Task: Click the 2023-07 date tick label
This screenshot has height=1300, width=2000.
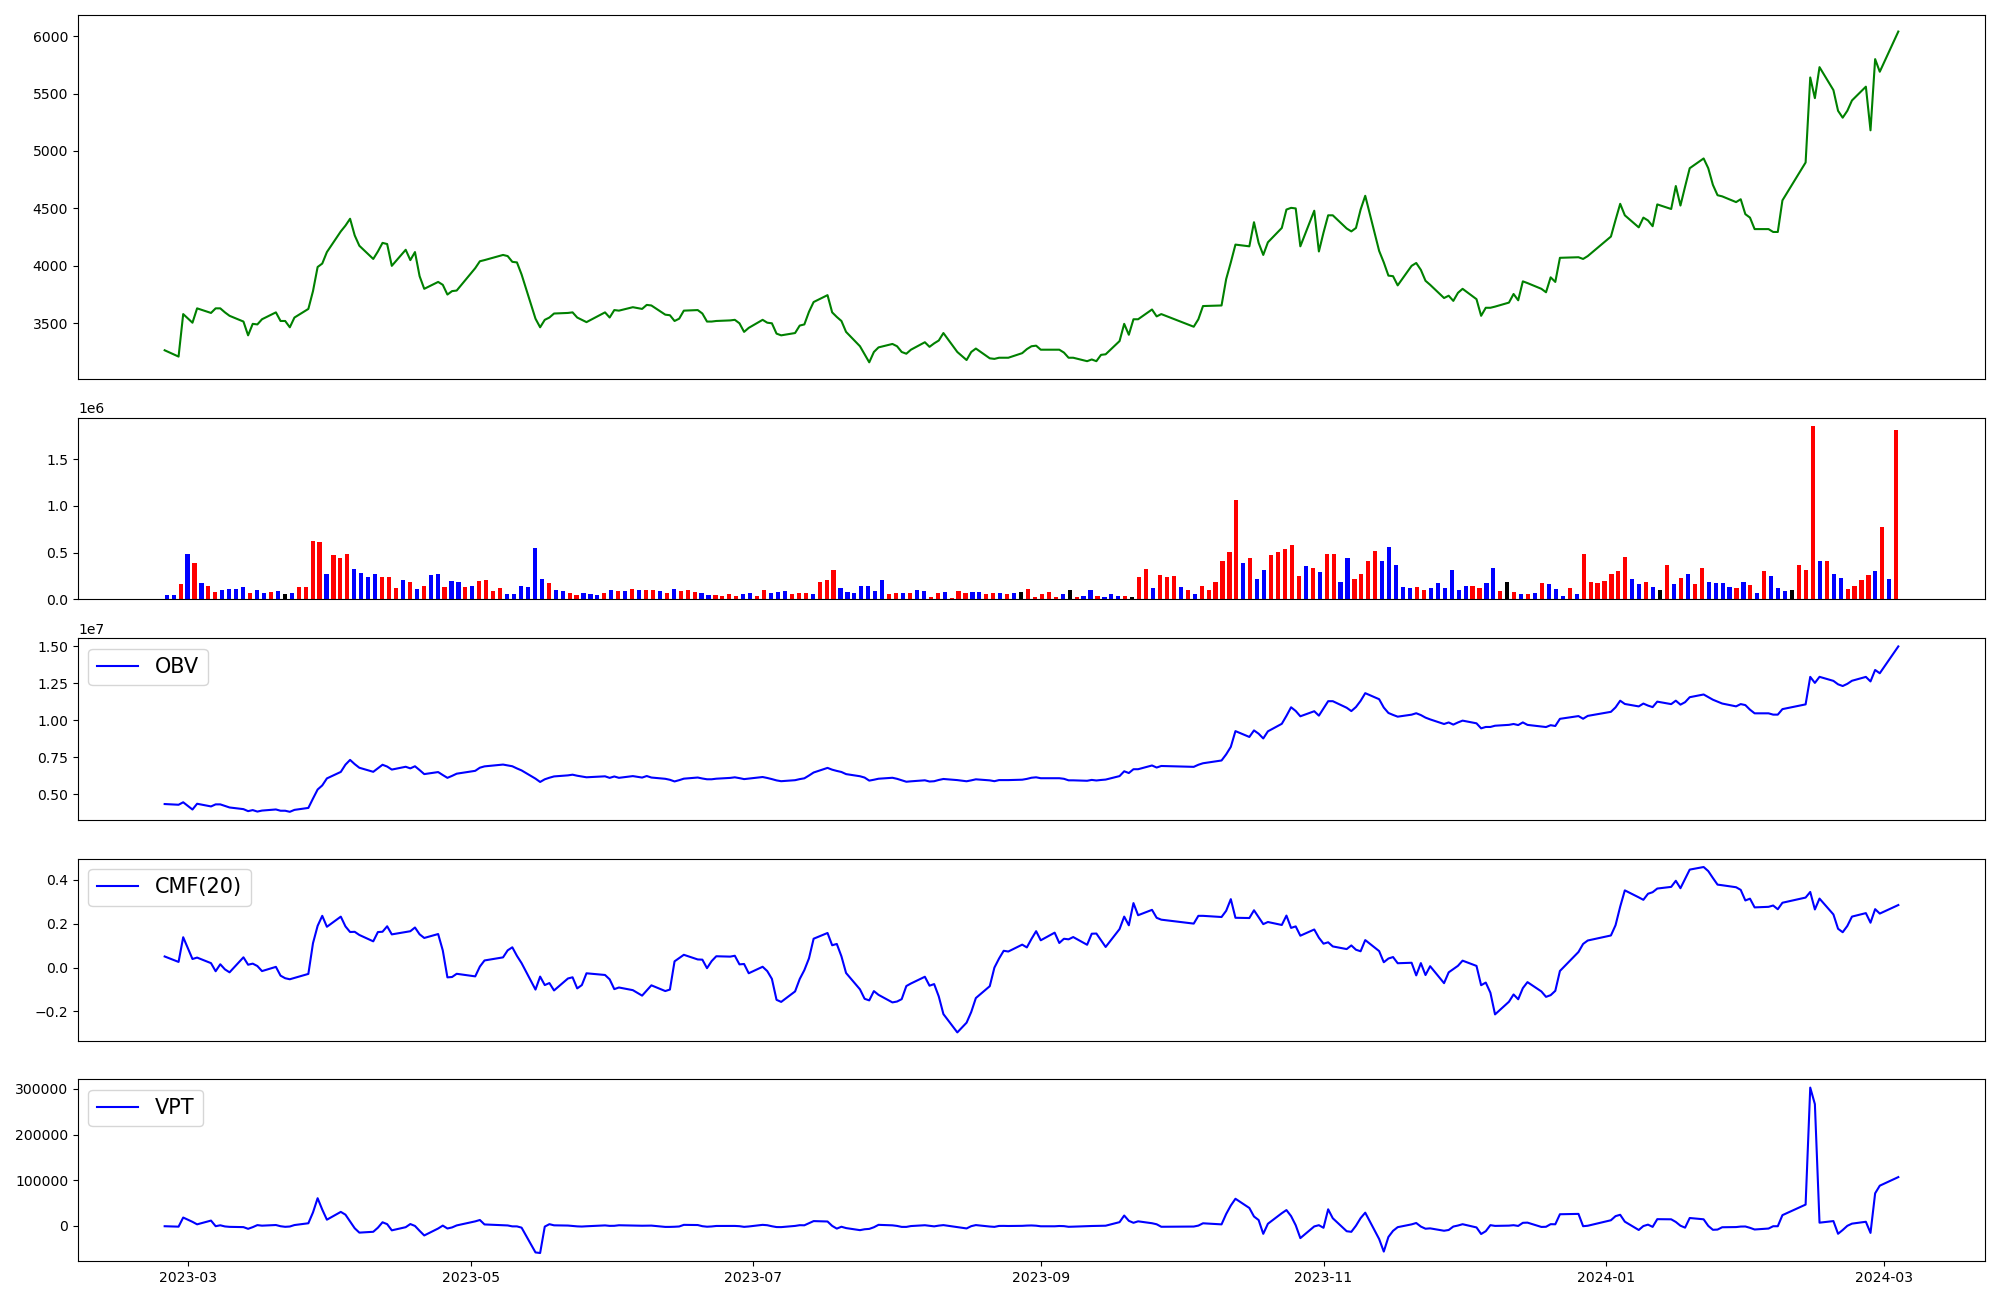Action: (752, 1277)
